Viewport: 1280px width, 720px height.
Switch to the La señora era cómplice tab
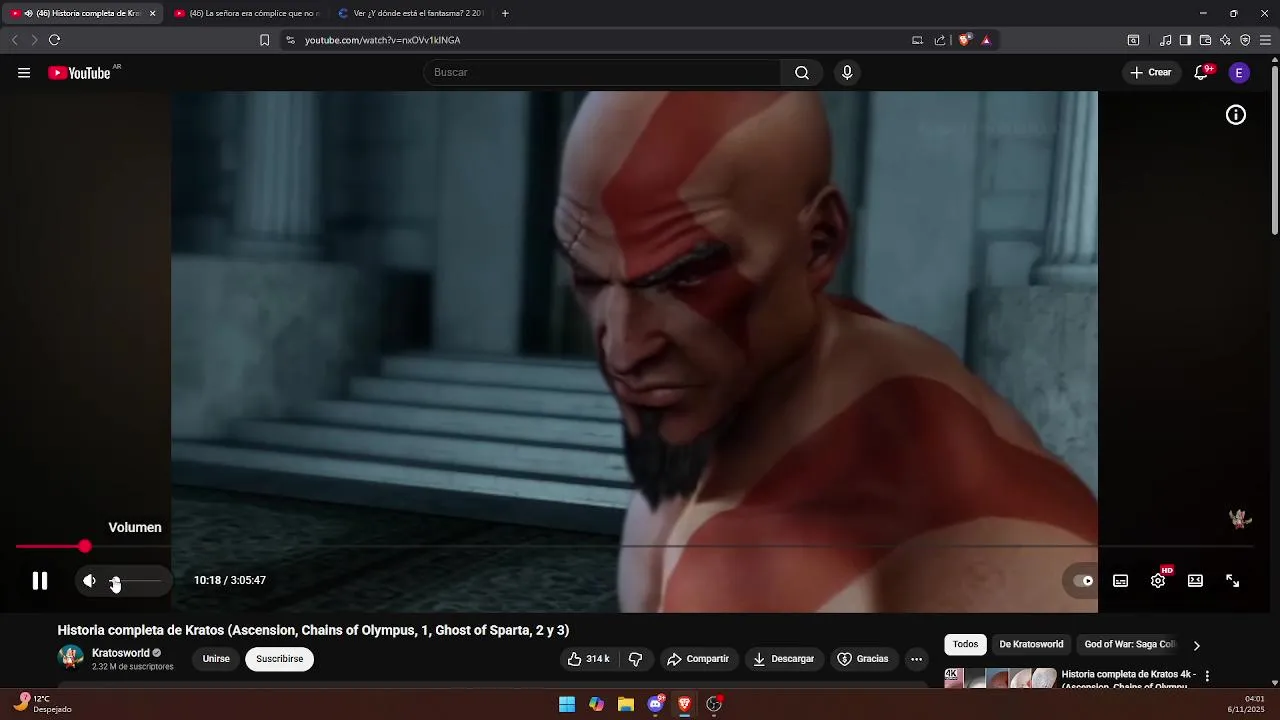click(x=246, y=13)
